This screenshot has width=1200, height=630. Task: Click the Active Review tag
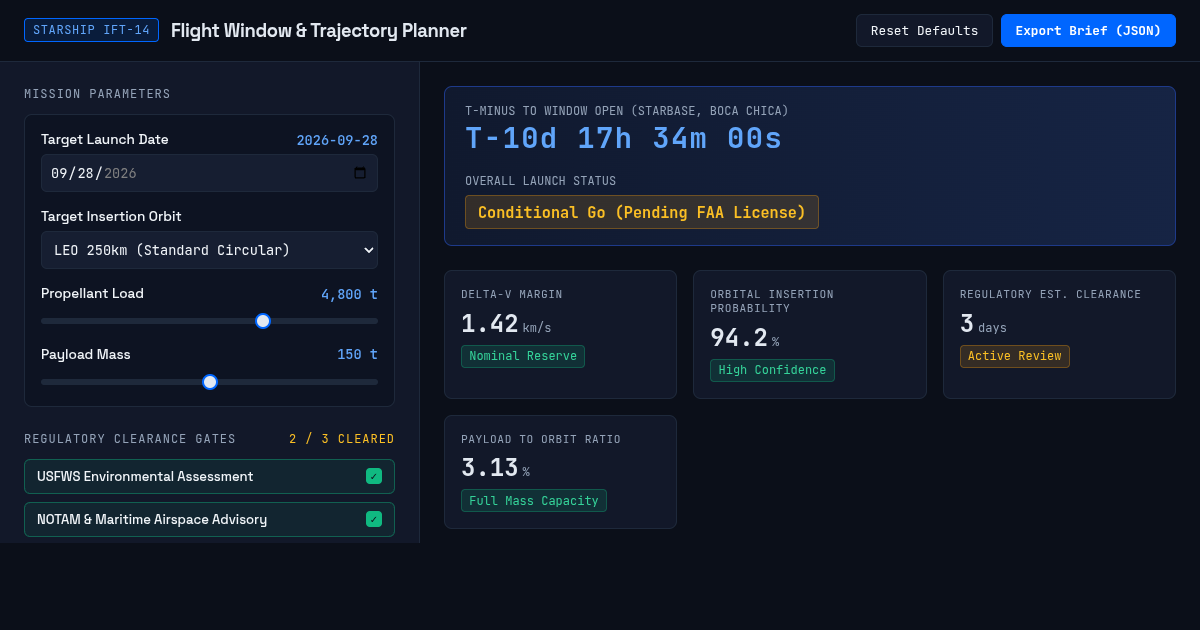[x=1015, y=356]
